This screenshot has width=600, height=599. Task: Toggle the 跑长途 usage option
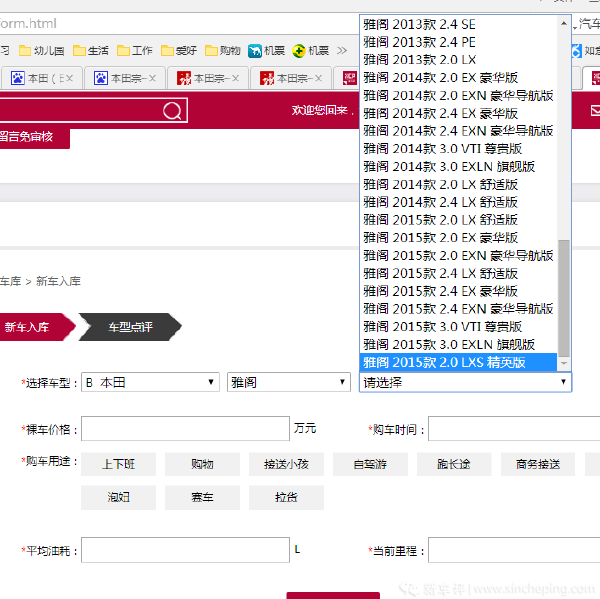pos(454,464)
